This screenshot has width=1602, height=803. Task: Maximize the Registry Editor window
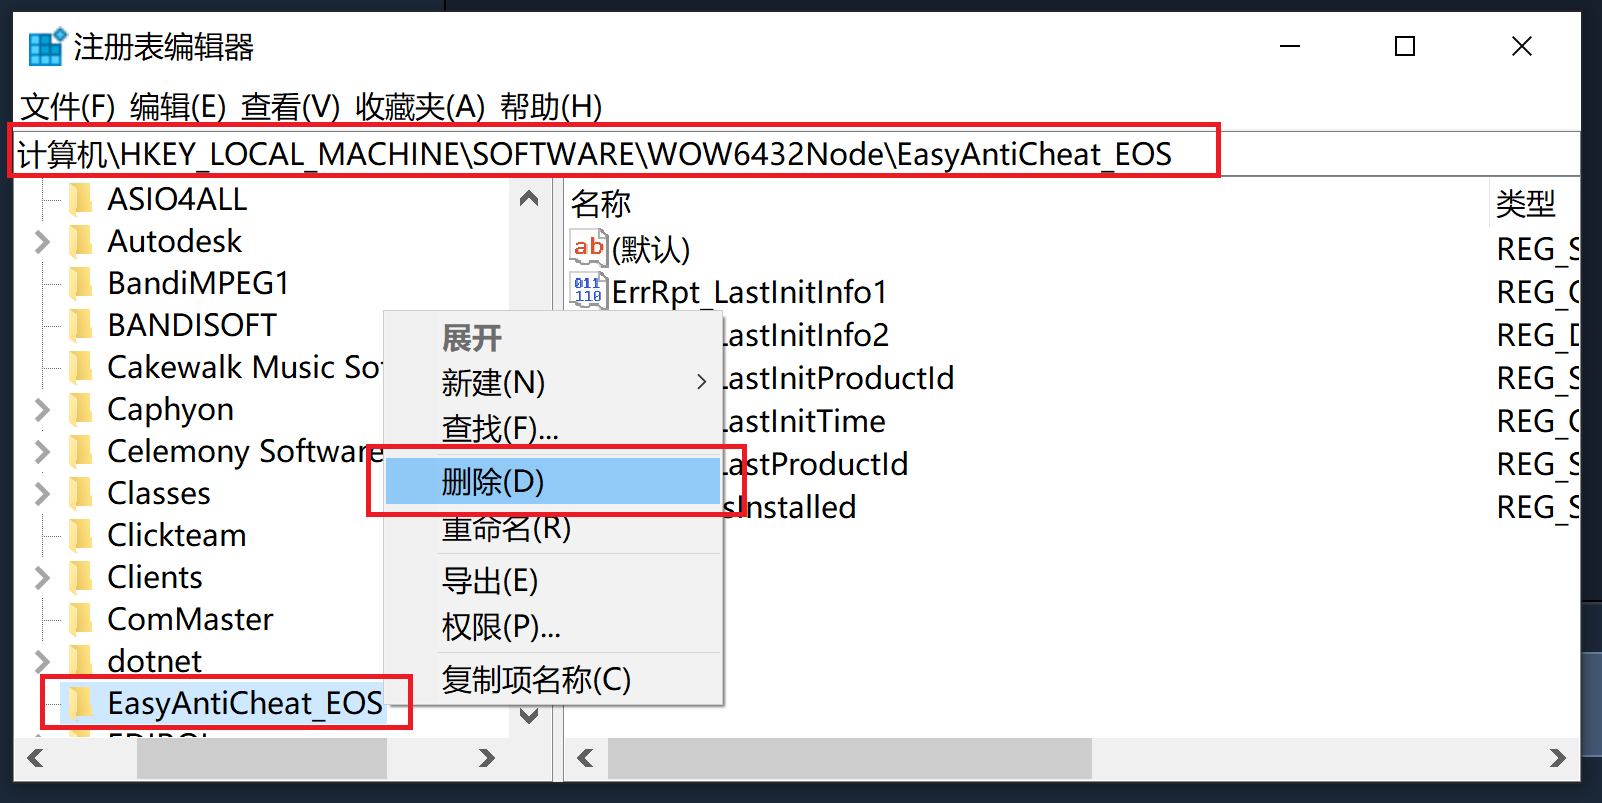click(x=1405, y=46)
